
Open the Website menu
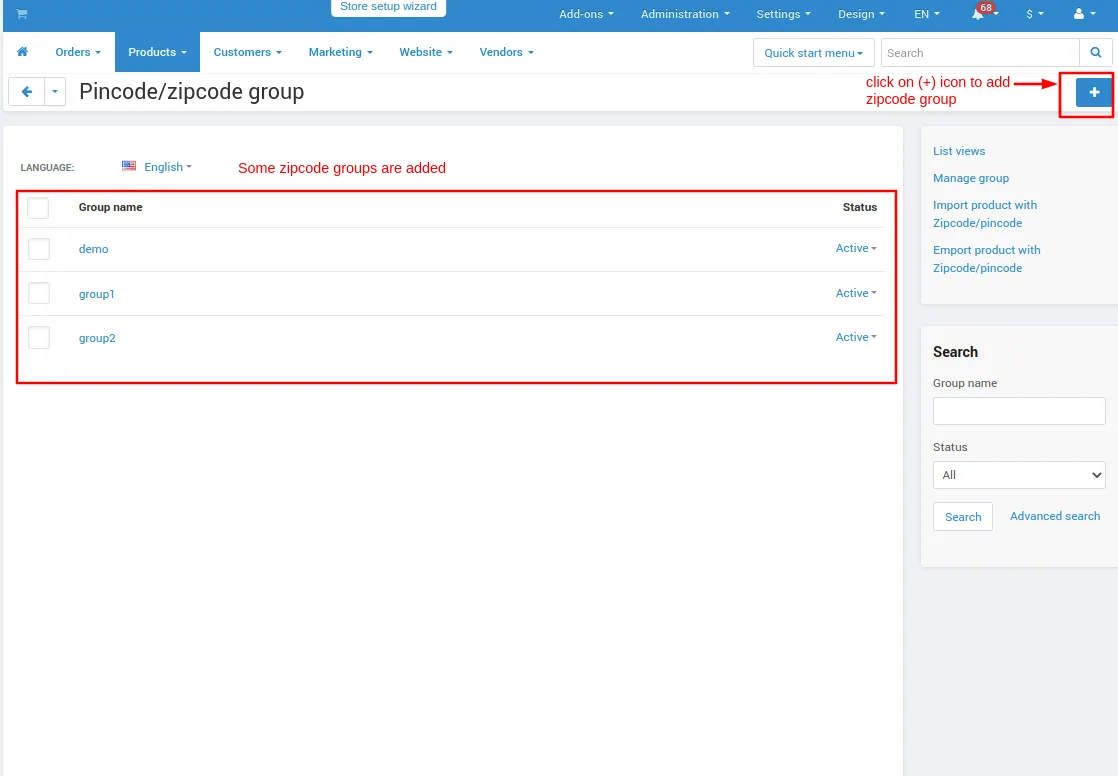point(426,52)
